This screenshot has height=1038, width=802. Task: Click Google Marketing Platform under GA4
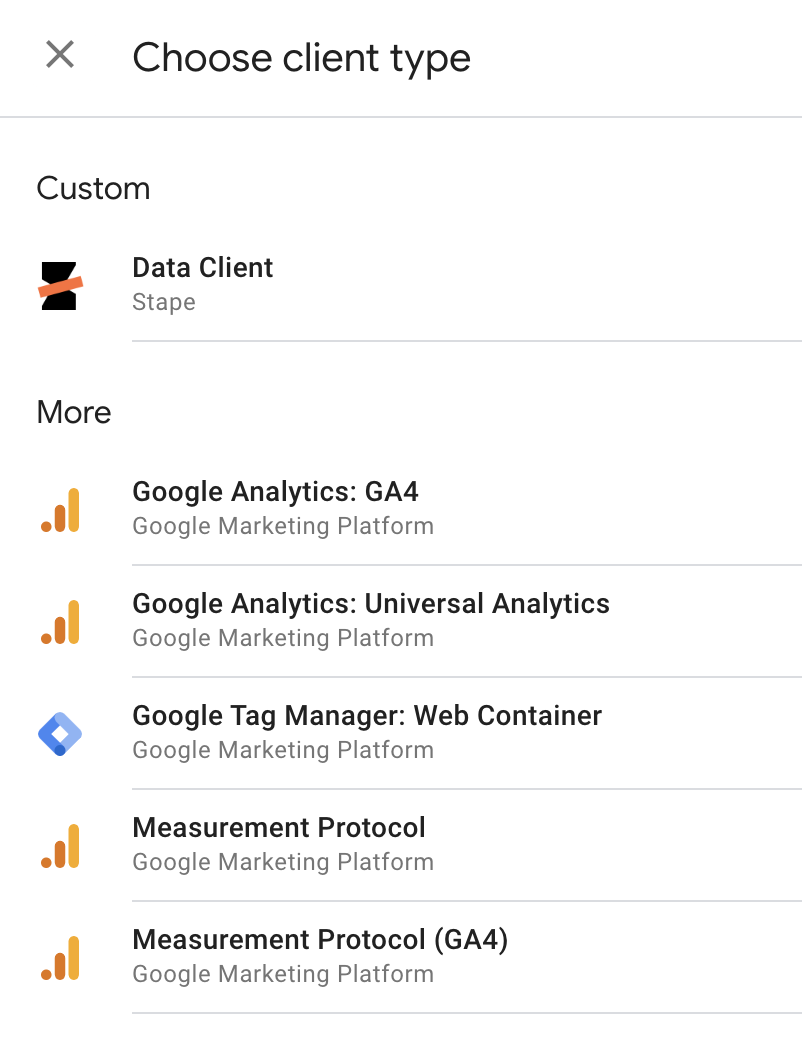coord(283,526)
